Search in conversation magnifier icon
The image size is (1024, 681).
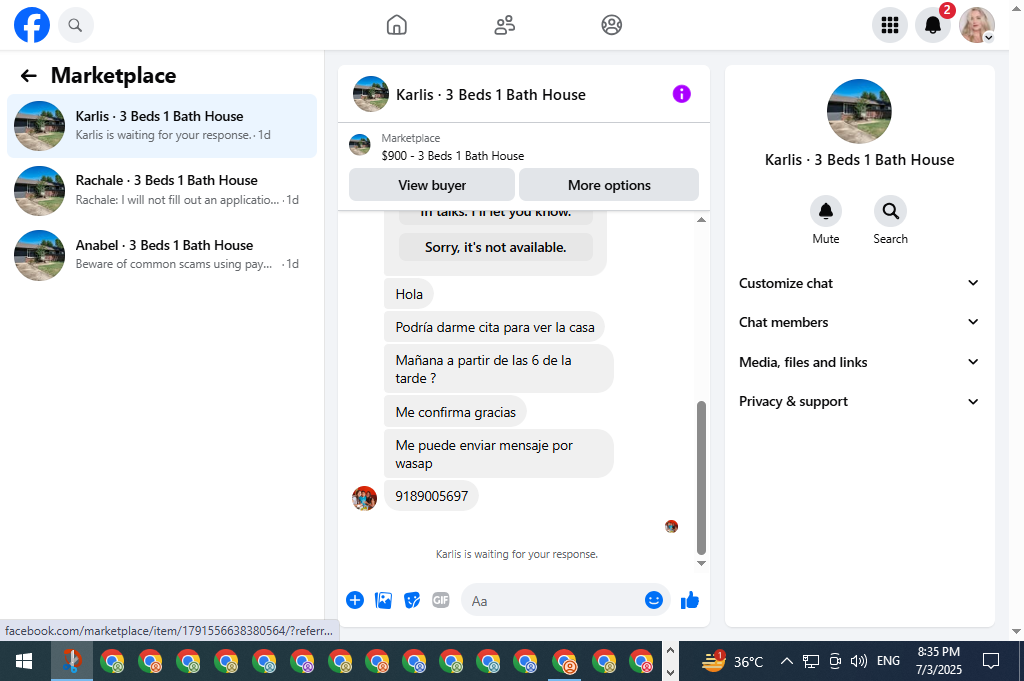pyautogui.click(x=890, y=211)
